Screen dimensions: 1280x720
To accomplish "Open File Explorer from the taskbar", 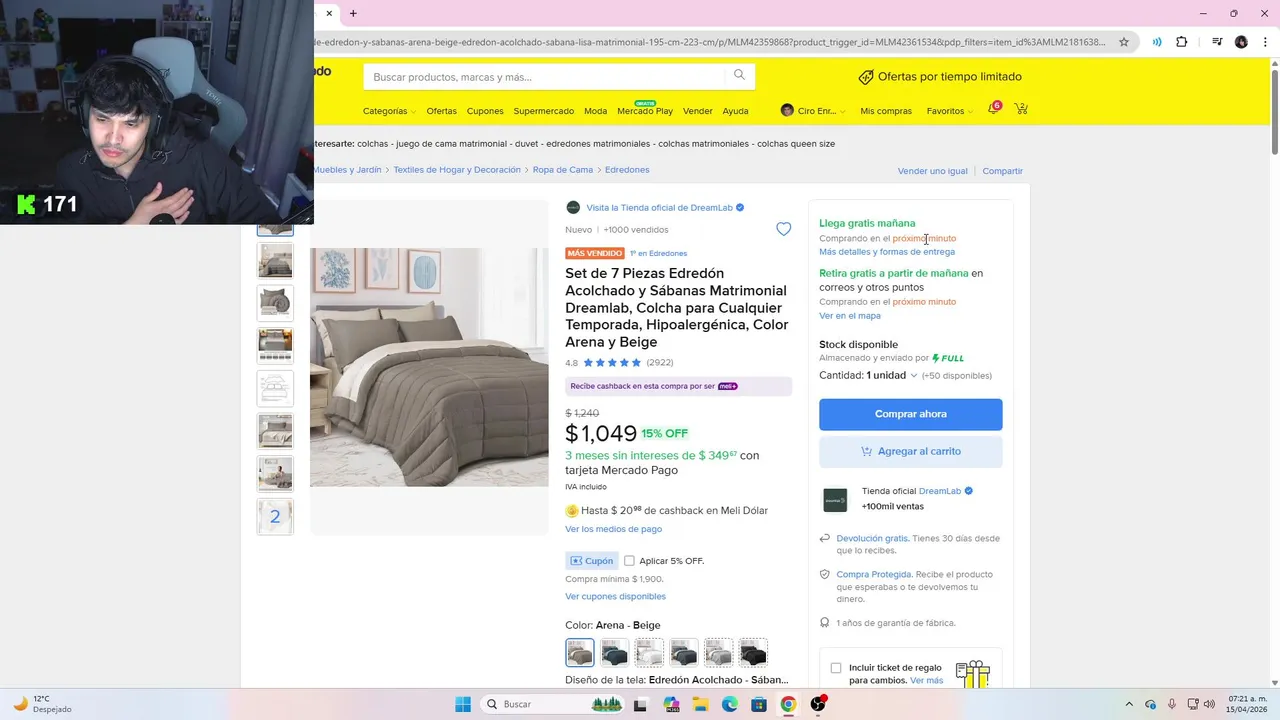I will [700, 704].
